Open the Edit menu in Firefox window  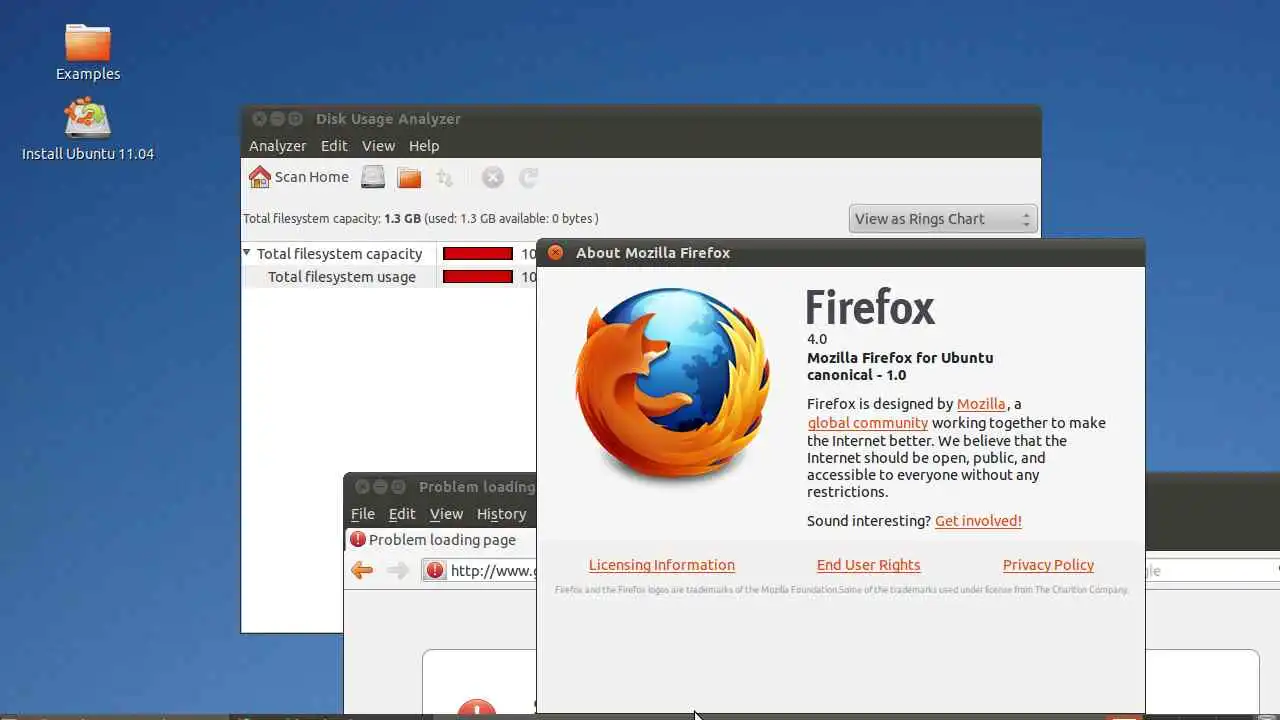point(402,514)
